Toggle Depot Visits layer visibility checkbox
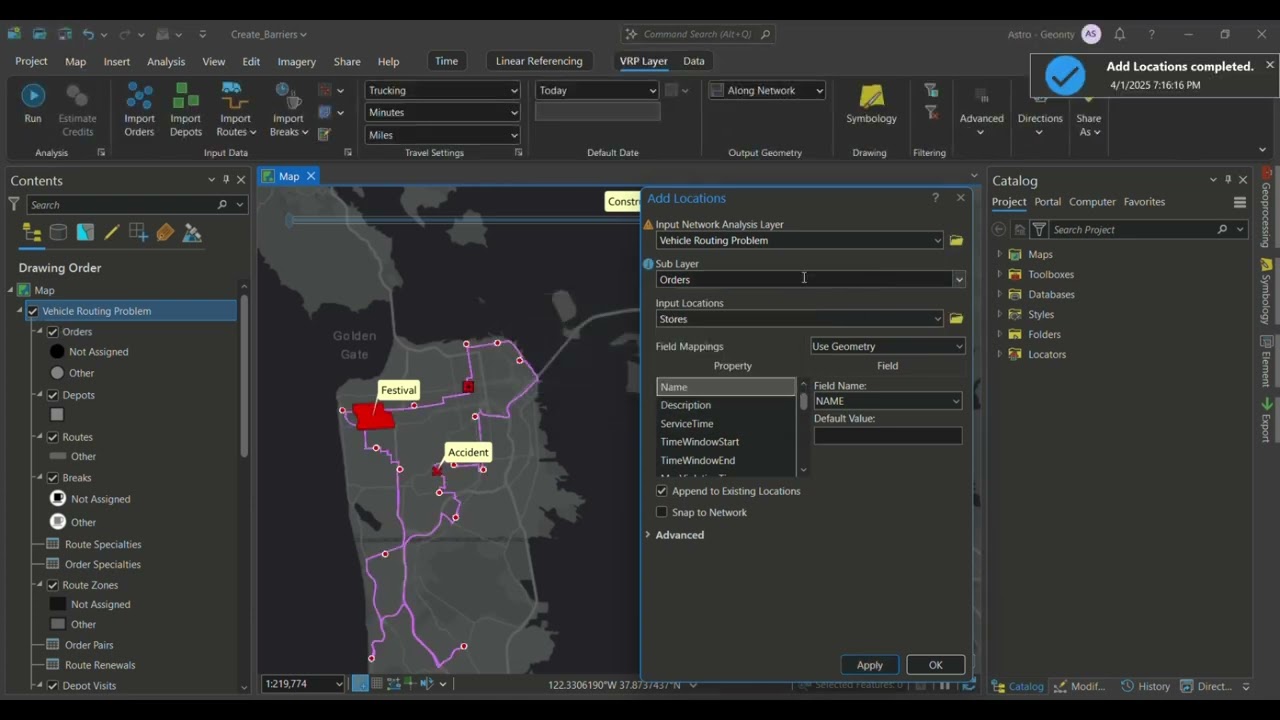The image size is (1280, 720). click(53, 686)
